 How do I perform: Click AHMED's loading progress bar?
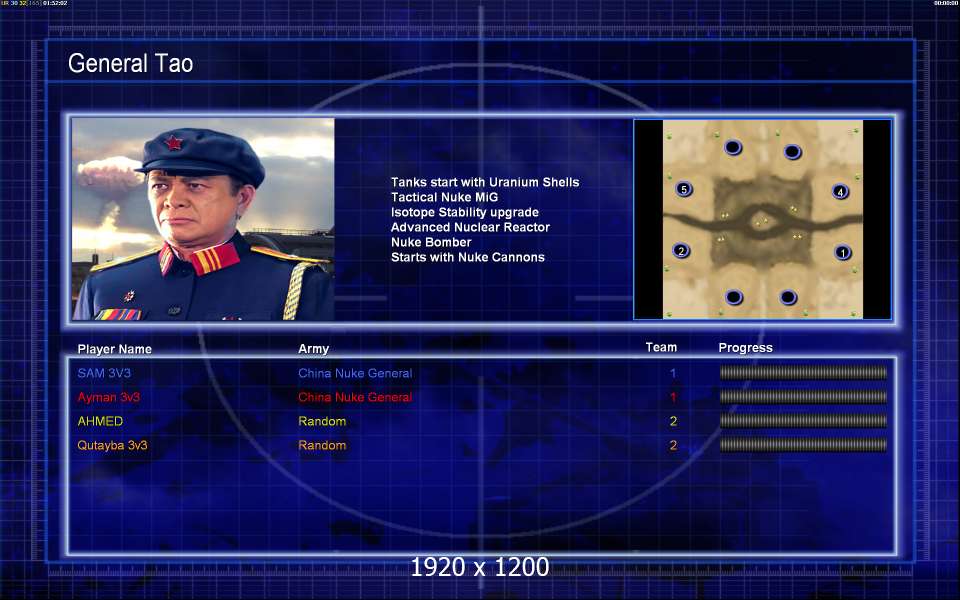pos(803,421)
